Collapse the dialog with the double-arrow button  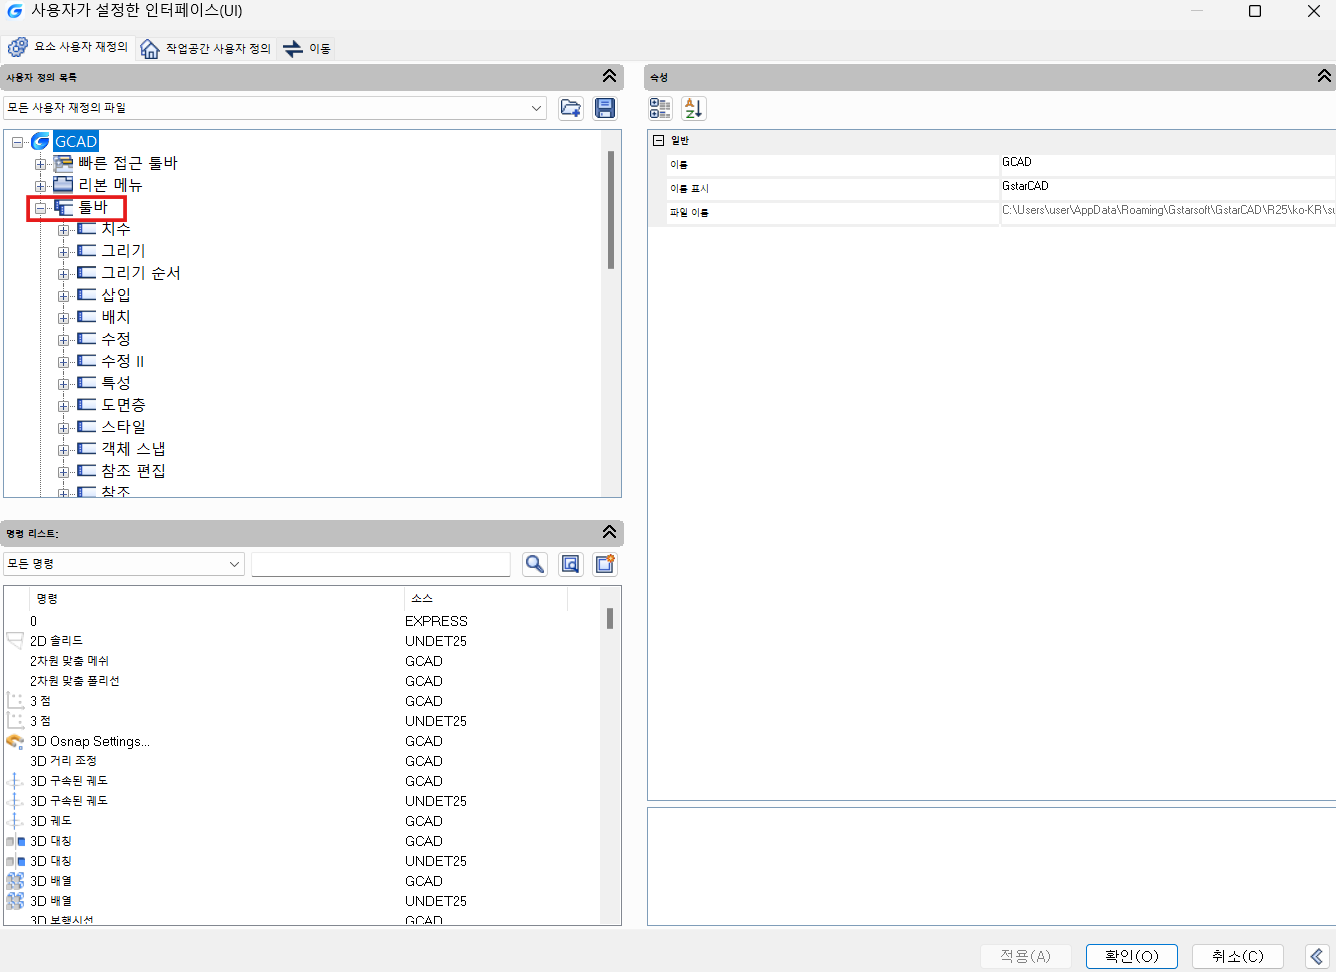(x=1318, y=956)
